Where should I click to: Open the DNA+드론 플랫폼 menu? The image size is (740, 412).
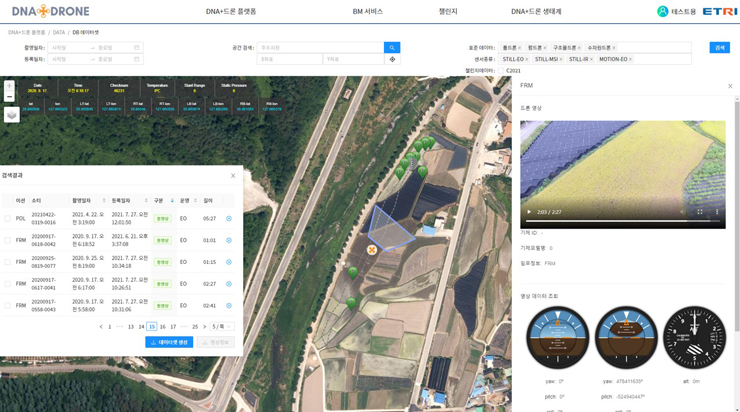(x=231, y=11)
